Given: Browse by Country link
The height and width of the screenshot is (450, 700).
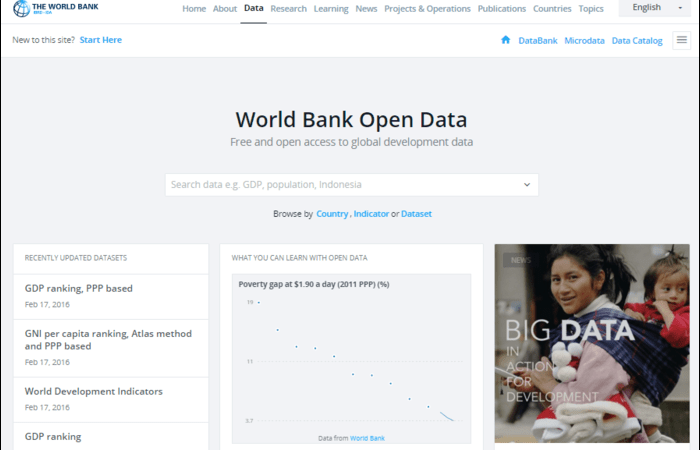Looking at the screenshot, I should coord(332,214).
